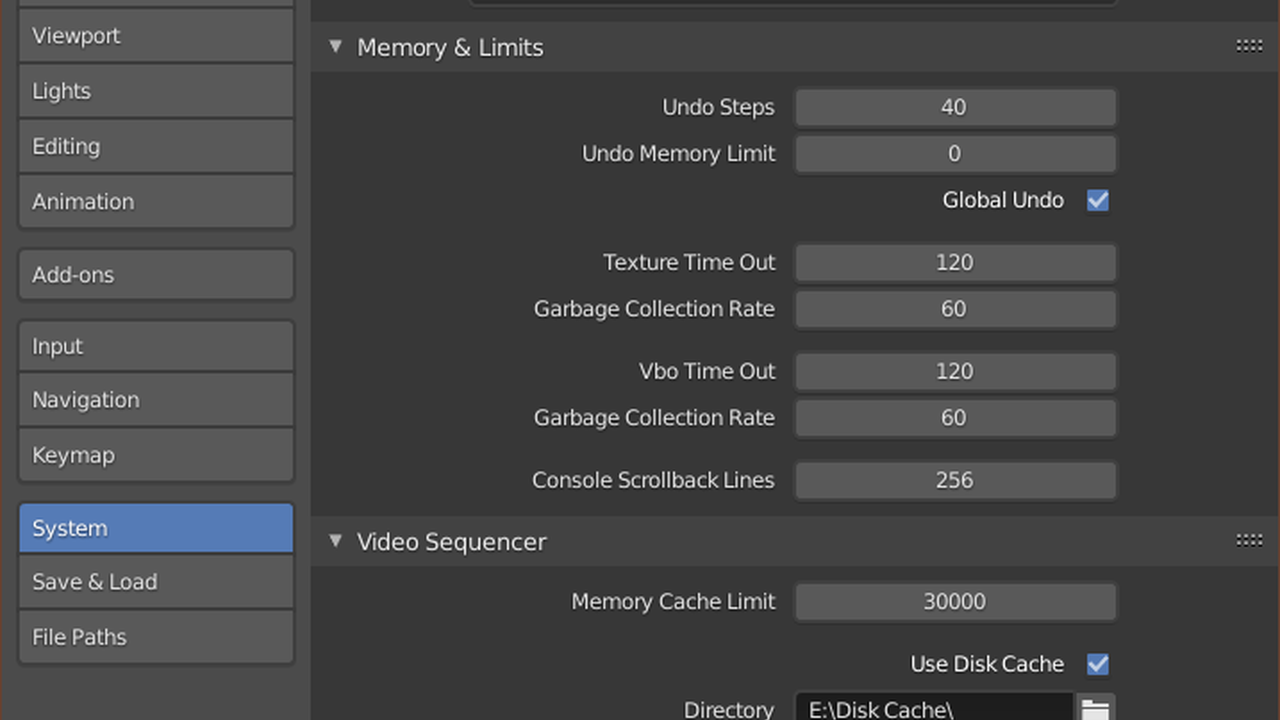Open File Paths preferences
Viewport: 1280px width, 720px height.
tap(155, 637)
